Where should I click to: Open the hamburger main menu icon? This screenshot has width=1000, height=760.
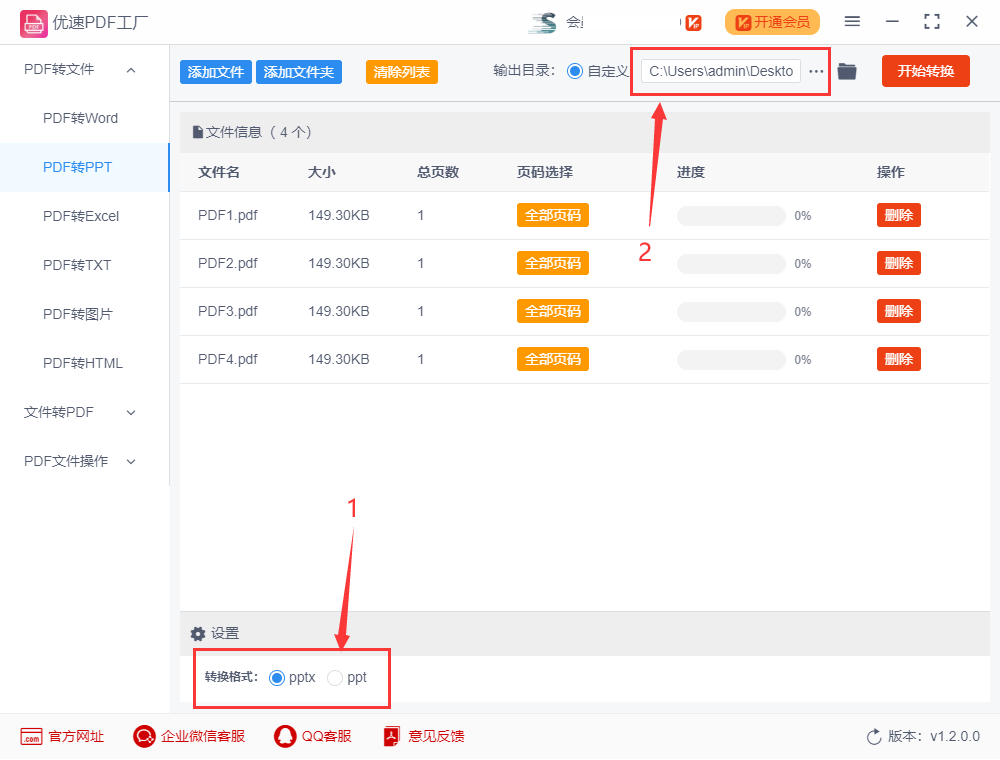coord(852,22)
